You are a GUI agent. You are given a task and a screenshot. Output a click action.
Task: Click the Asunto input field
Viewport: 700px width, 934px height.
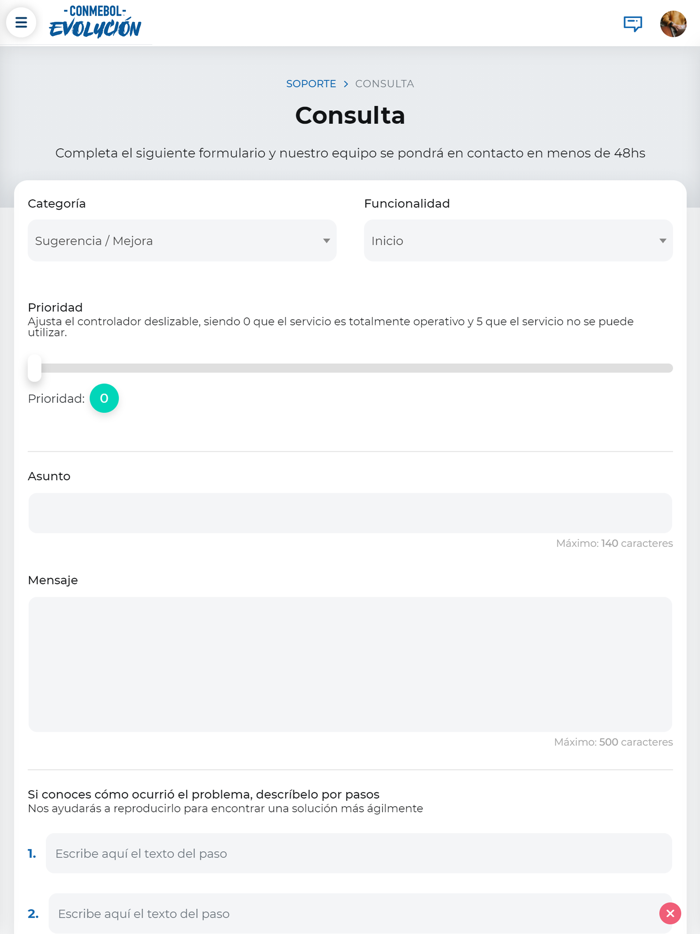point(350,513)
